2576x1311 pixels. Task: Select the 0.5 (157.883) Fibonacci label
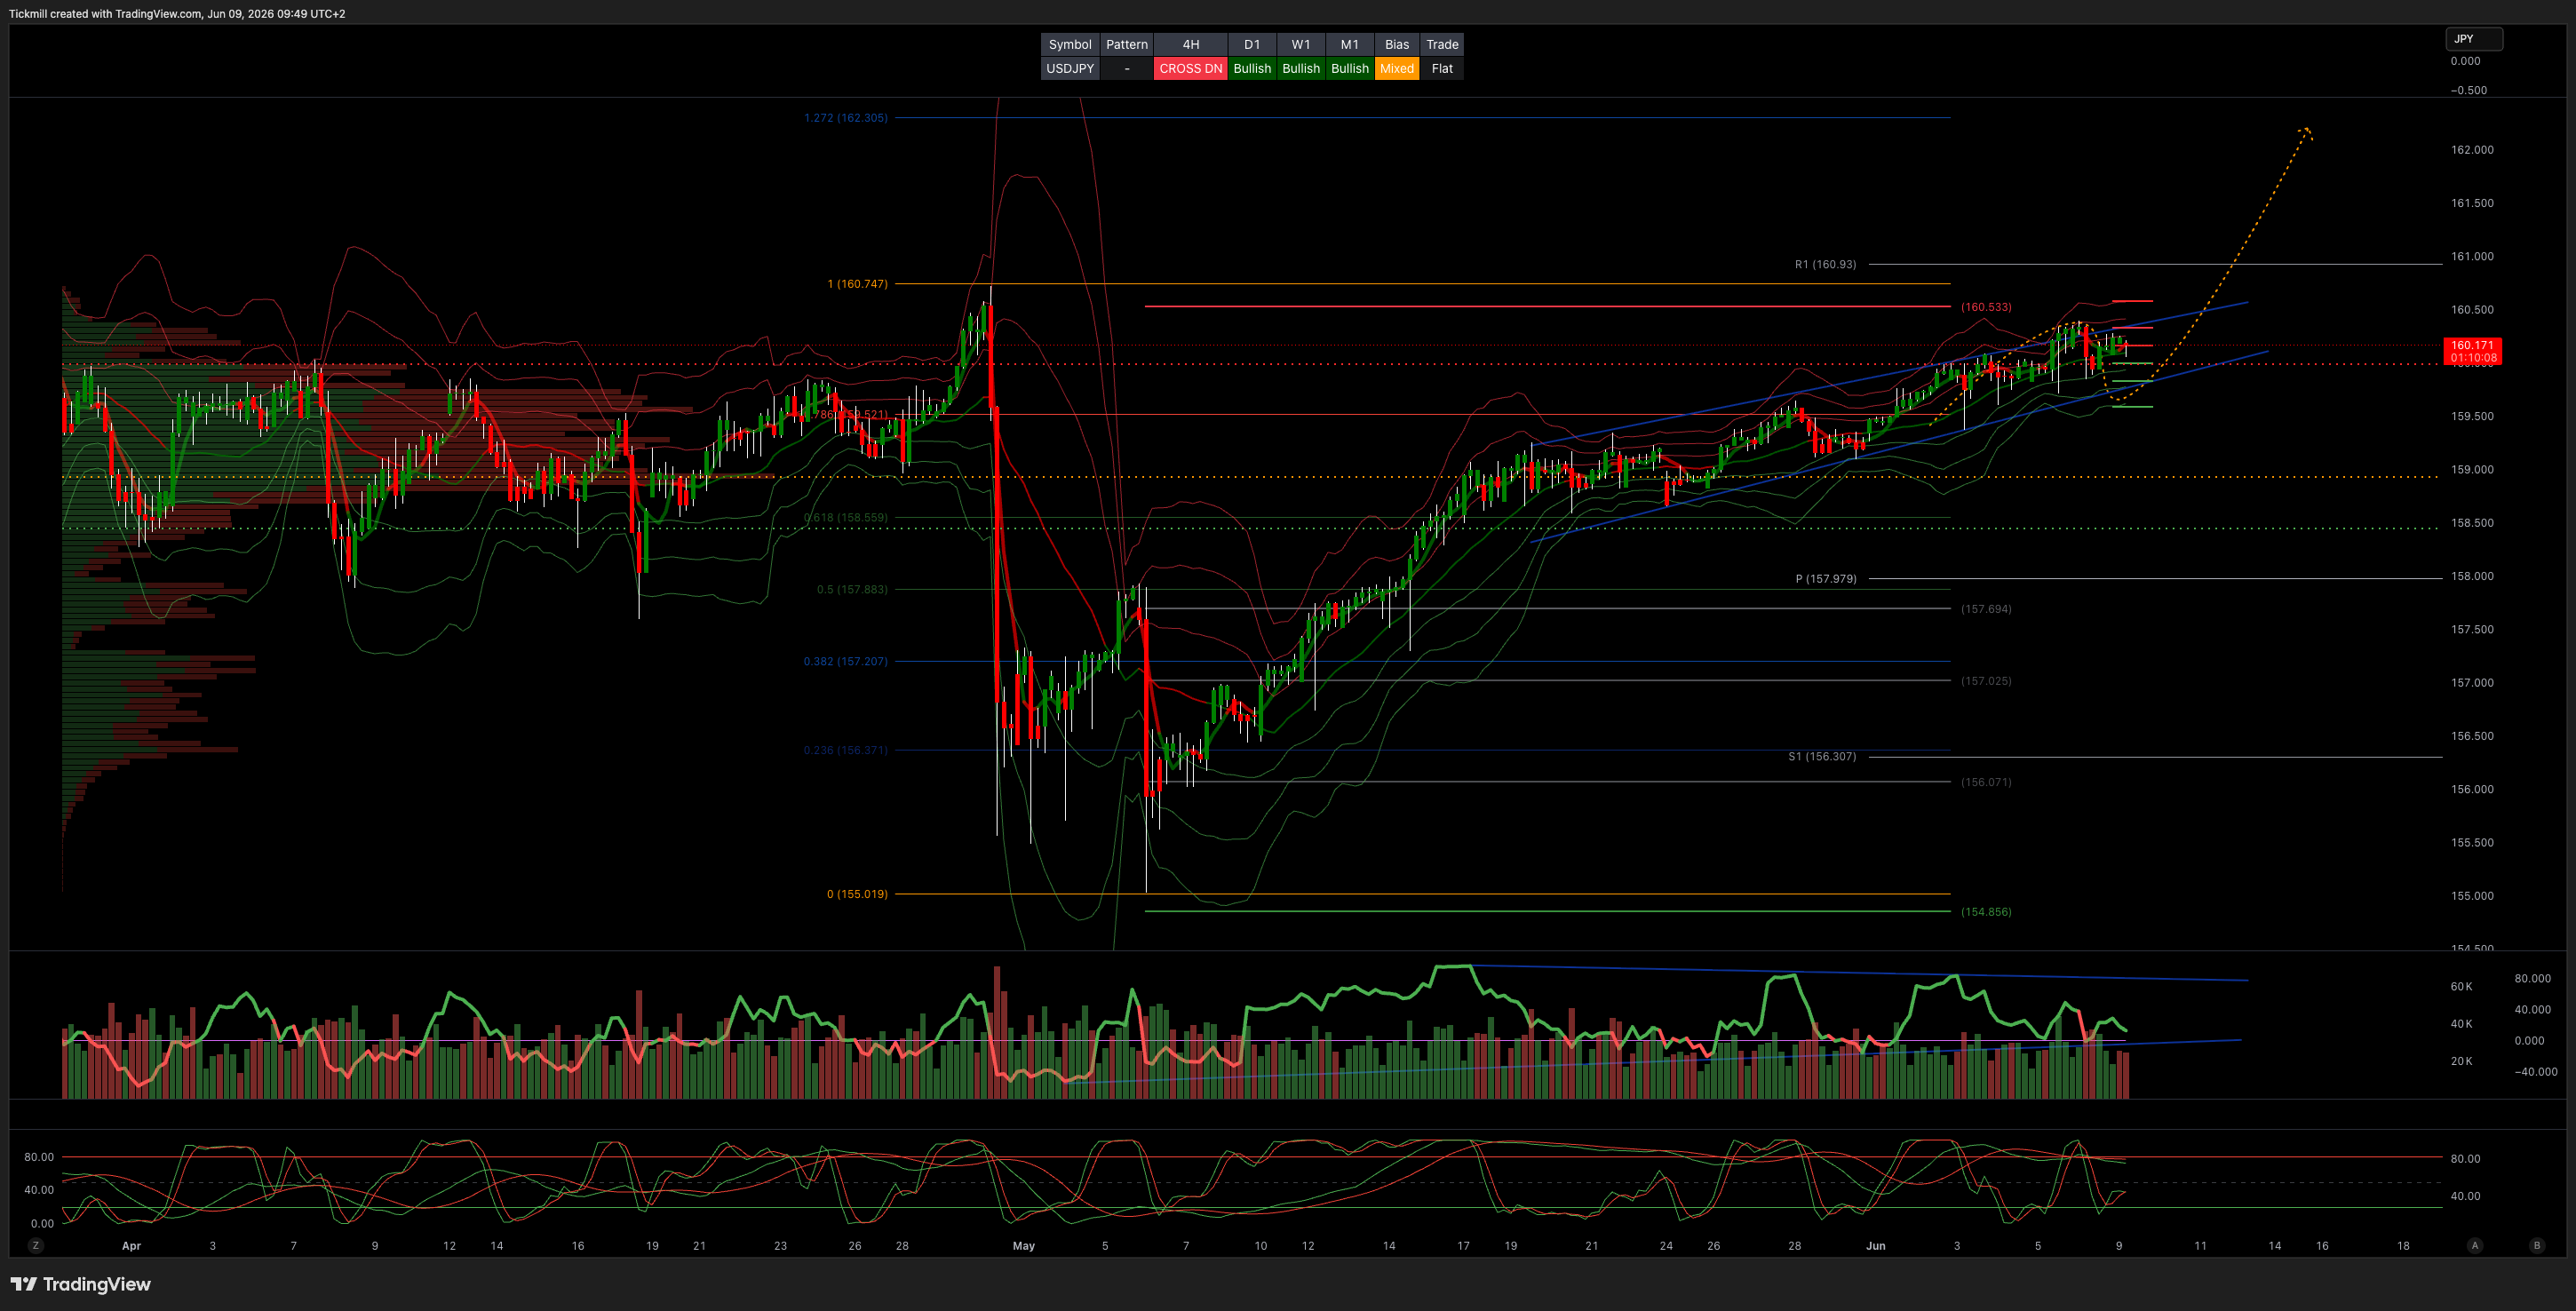tap(852, 589)
